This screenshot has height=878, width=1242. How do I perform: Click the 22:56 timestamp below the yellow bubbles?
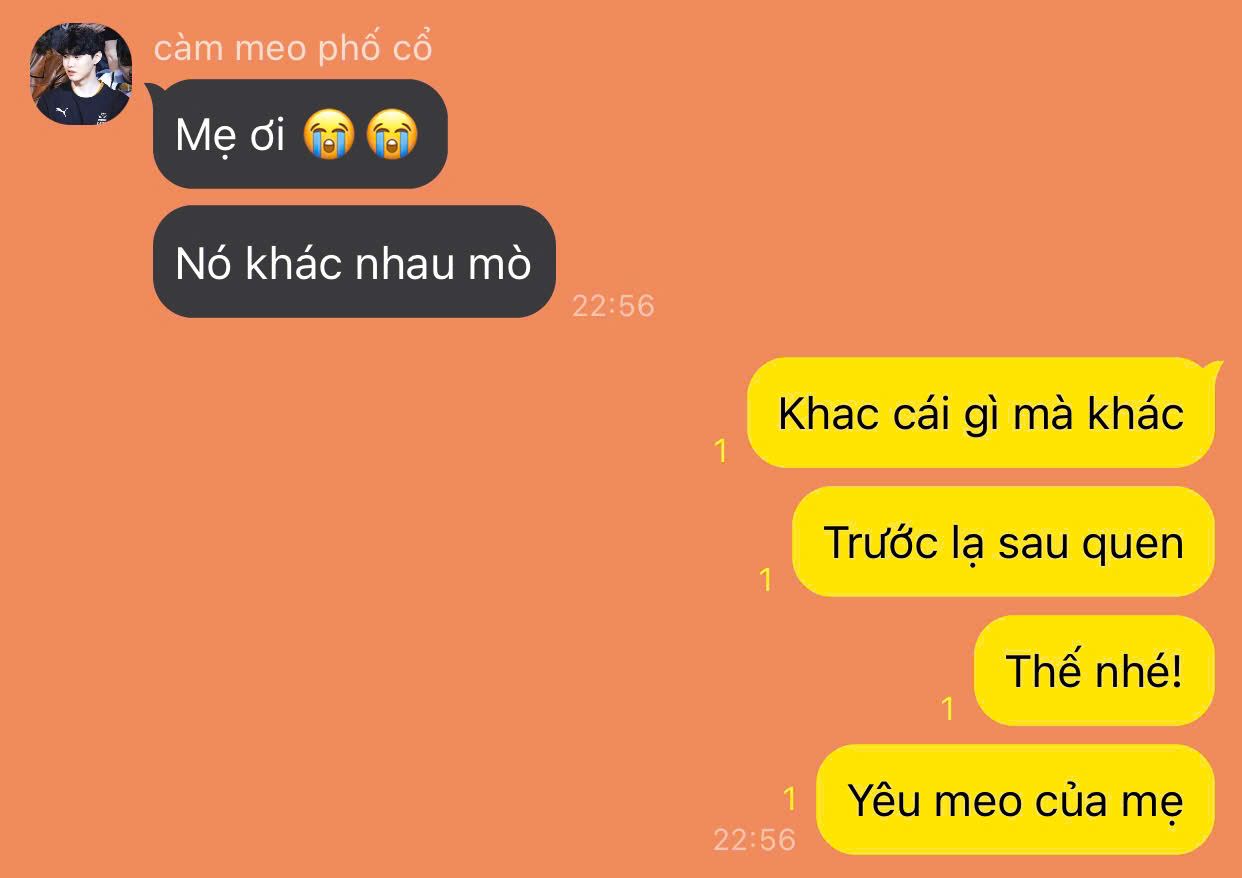754,839
